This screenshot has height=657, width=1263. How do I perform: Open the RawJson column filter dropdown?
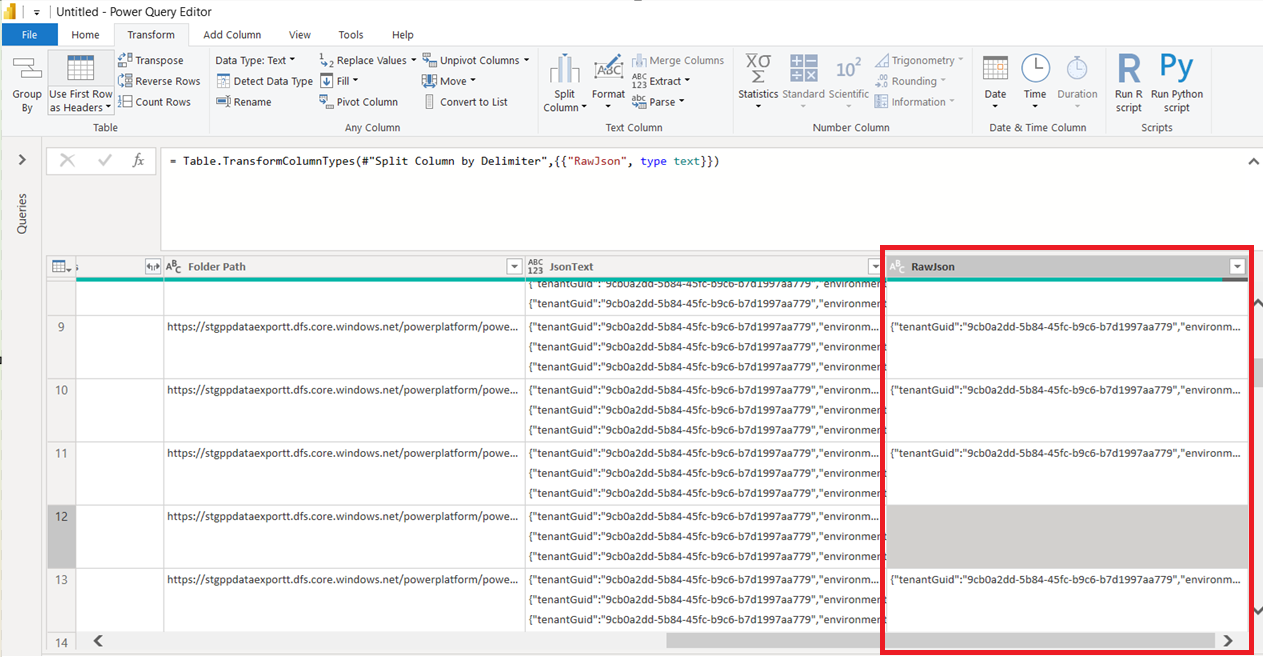click(1237, 267)
